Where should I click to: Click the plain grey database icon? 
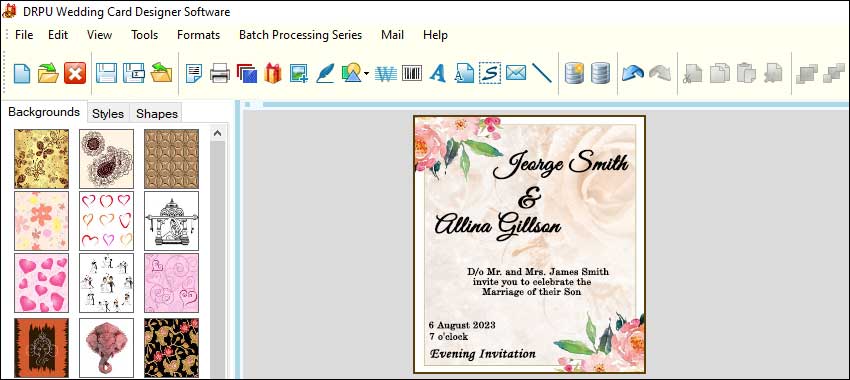coord(600,73)
